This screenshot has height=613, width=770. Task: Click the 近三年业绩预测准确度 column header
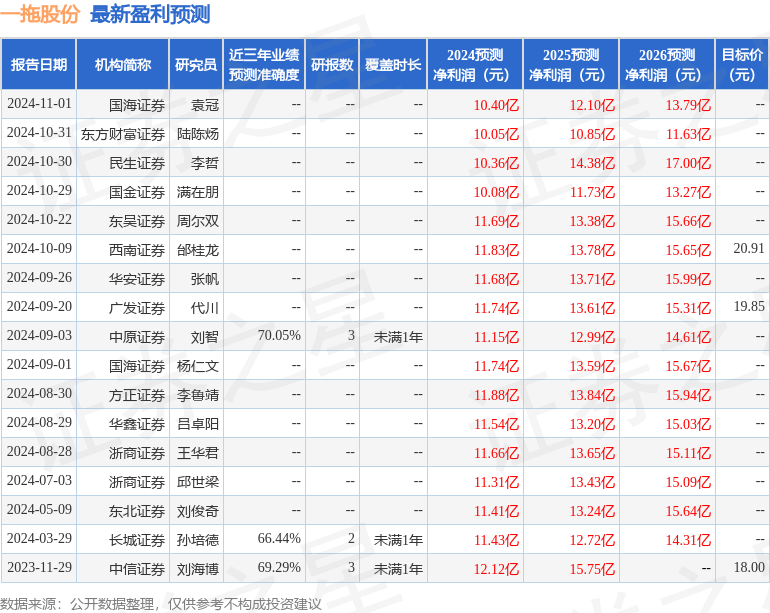(264, 64)
